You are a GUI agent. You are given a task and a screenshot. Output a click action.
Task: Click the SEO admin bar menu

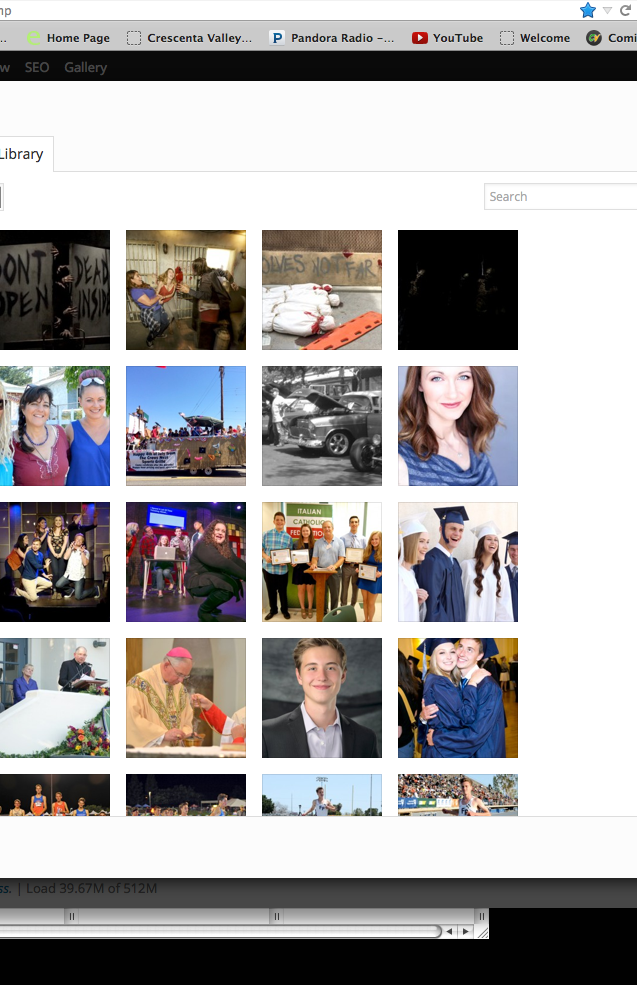[37, 67]
